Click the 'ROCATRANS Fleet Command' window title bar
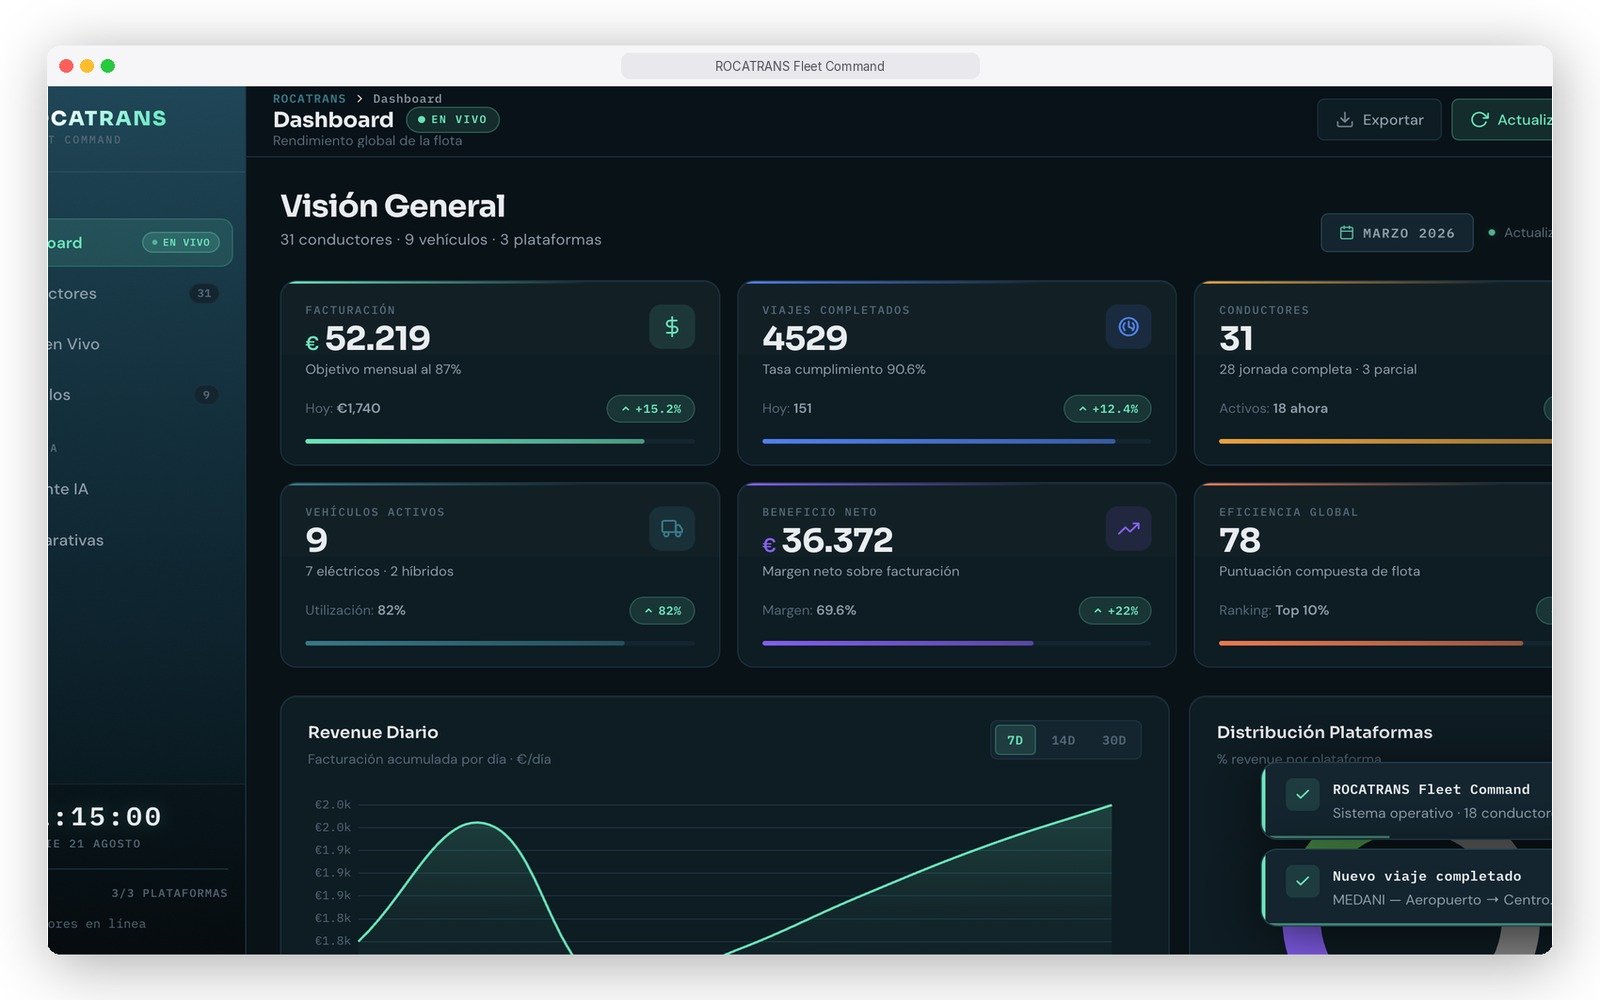This screenshot has height=1000, width=1600. click(x=800, y=66)
